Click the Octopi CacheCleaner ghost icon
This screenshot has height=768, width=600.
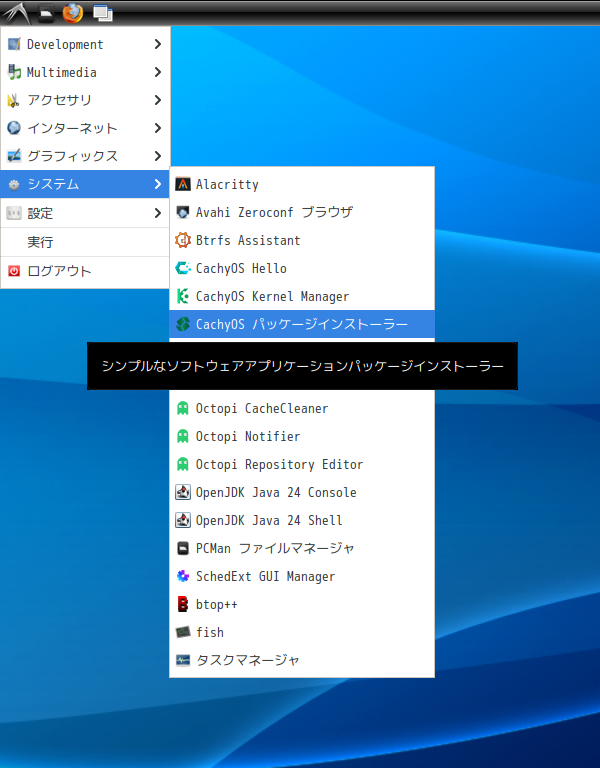(x=183, y=408)
